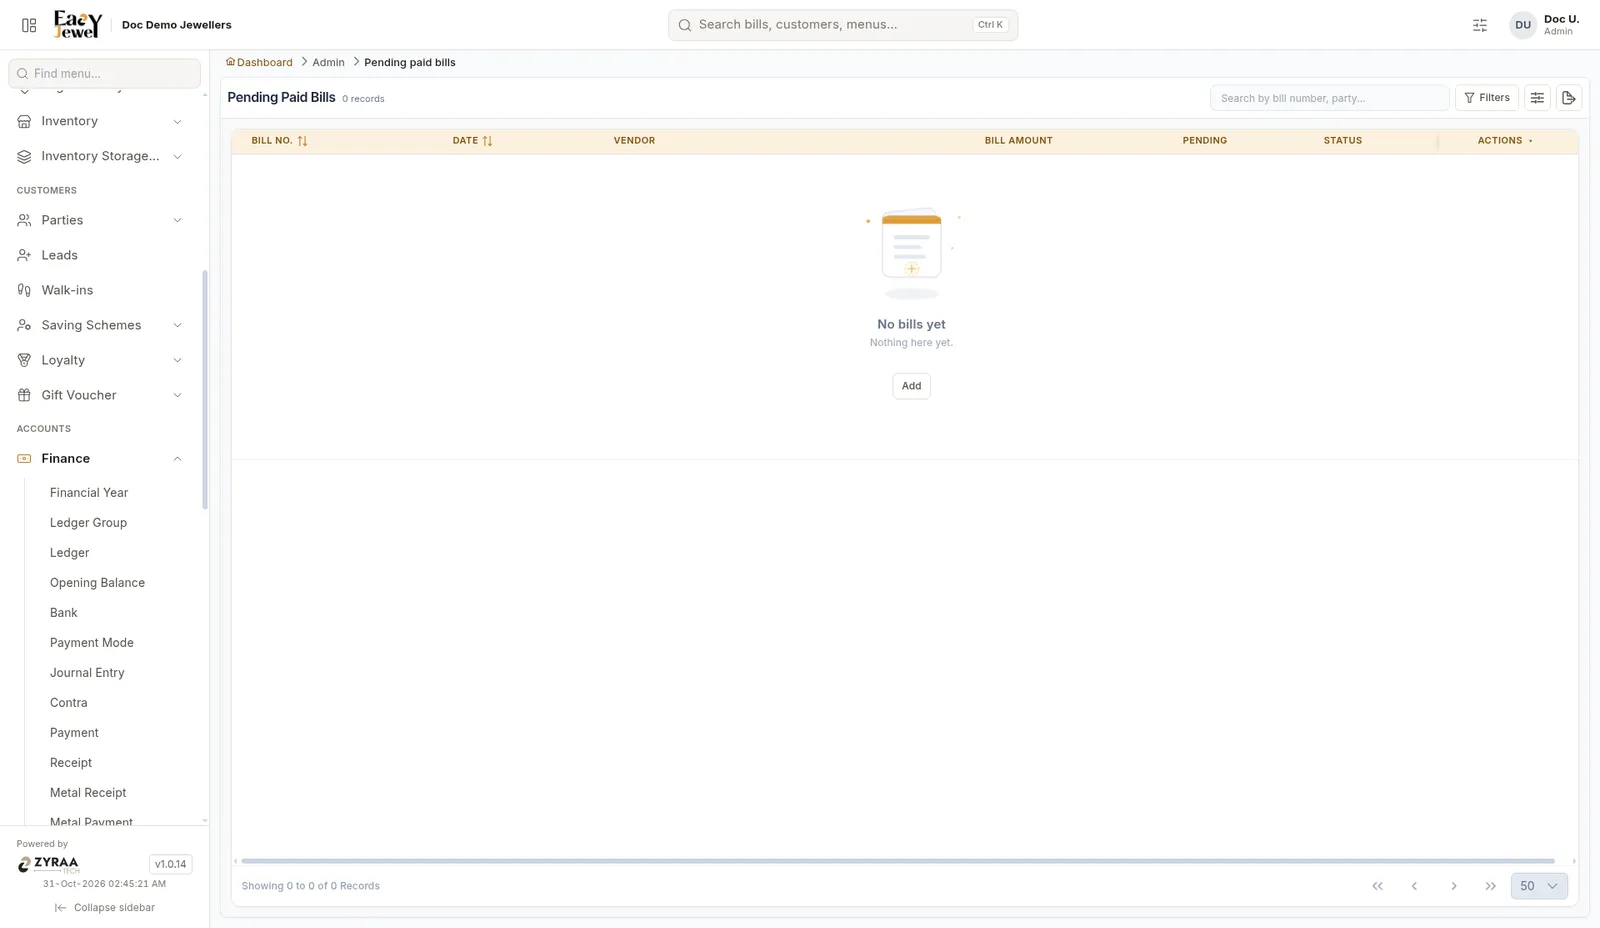The image size is (1600, 928).
Task: Sort by Date column arrows
Action: (487, 141)
